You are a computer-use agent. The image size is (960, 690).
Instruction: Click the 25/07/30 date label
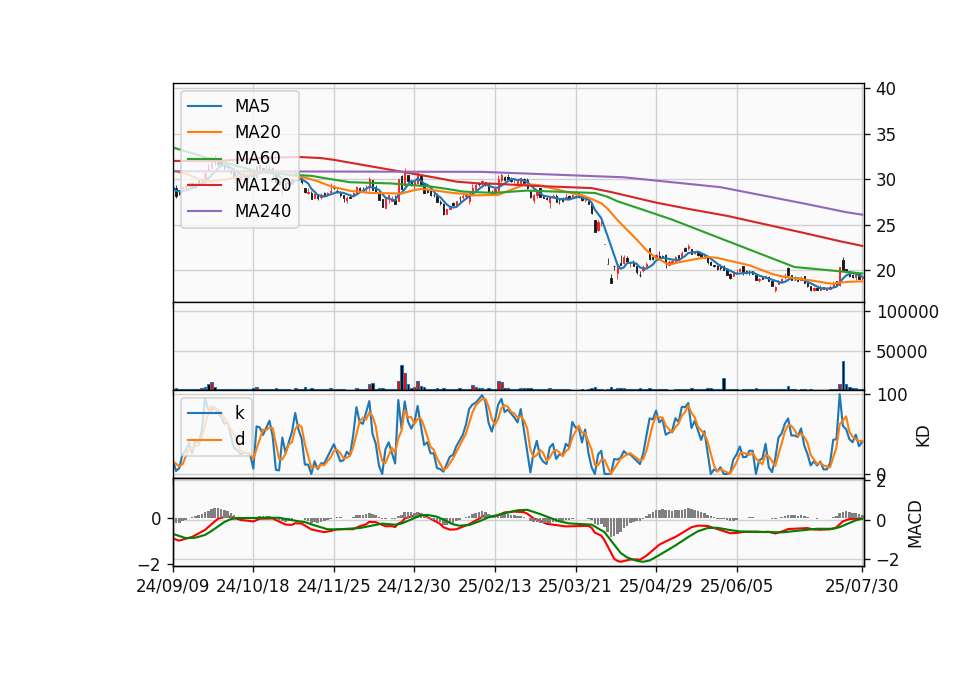coord(861,586)
